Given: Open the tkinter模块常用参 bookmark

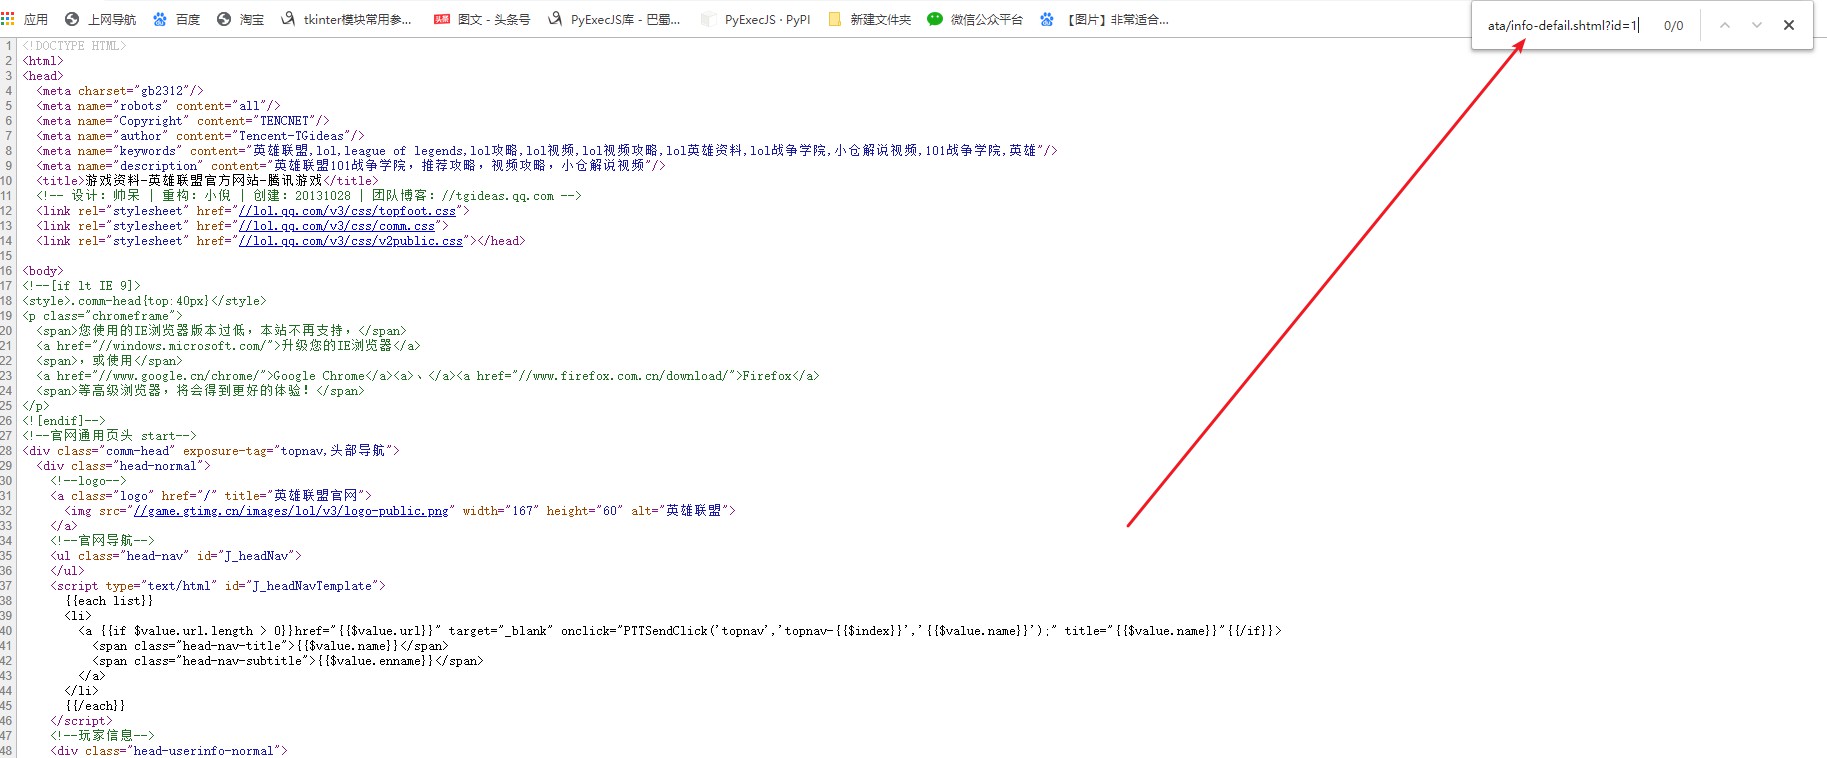Looking at the screenshot, I should pos(346,19).
